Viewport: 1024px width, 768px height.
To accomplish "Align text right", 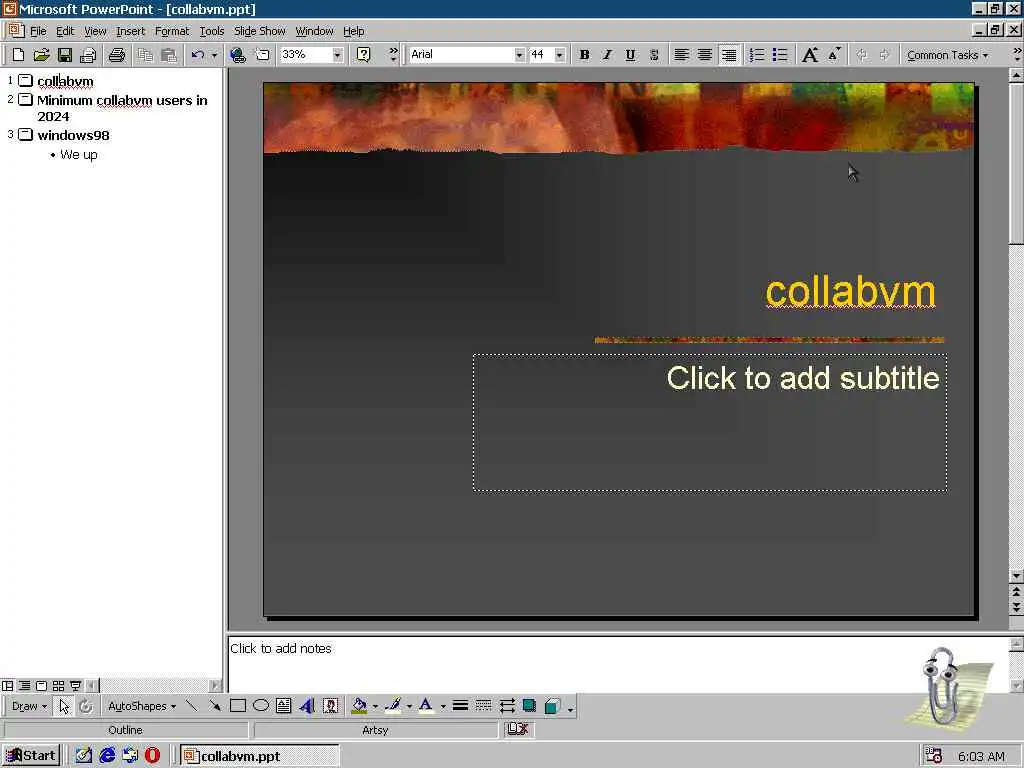I will pos(728,55).
